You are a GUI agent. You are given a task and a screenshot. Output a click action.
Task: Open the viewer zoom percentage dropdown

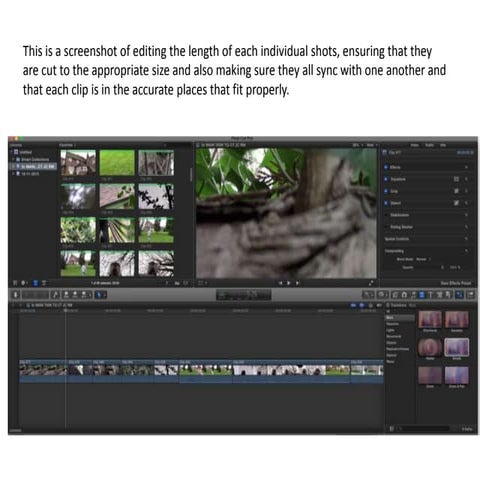[x=357, y=145]
